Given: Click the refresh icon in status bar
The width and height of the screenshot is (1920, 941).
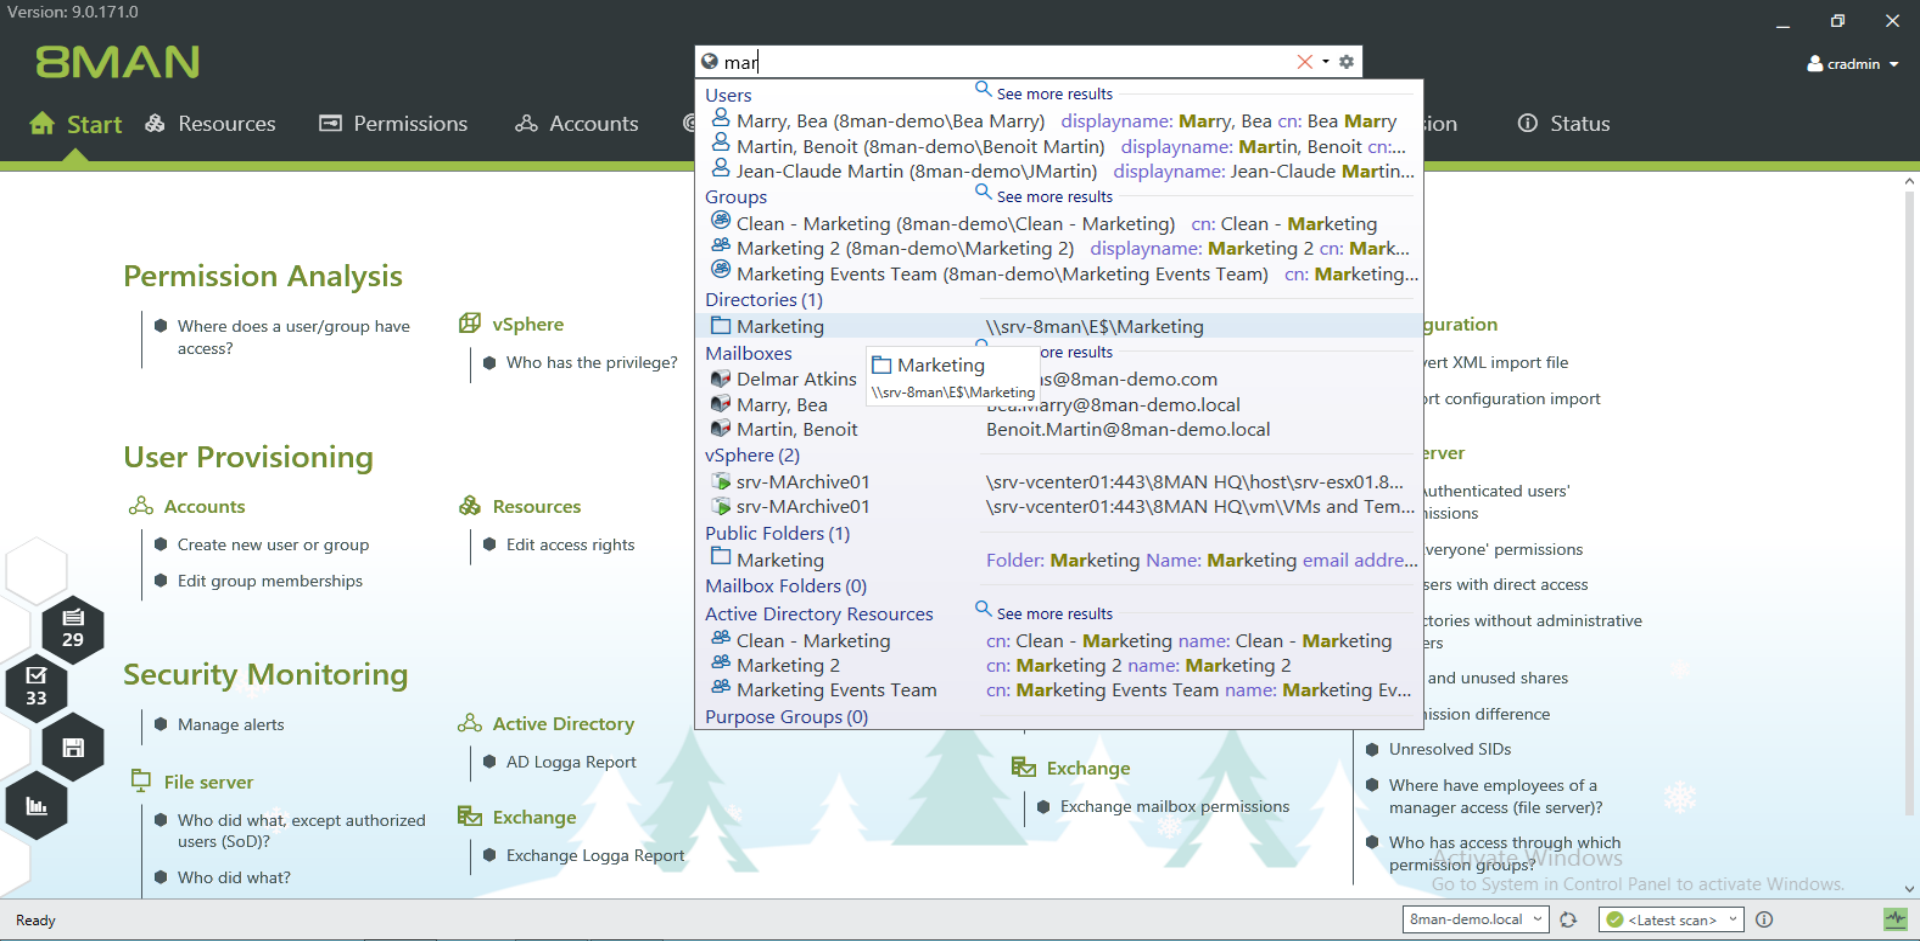Looking at the screenshot, I should click(1568, 920).
